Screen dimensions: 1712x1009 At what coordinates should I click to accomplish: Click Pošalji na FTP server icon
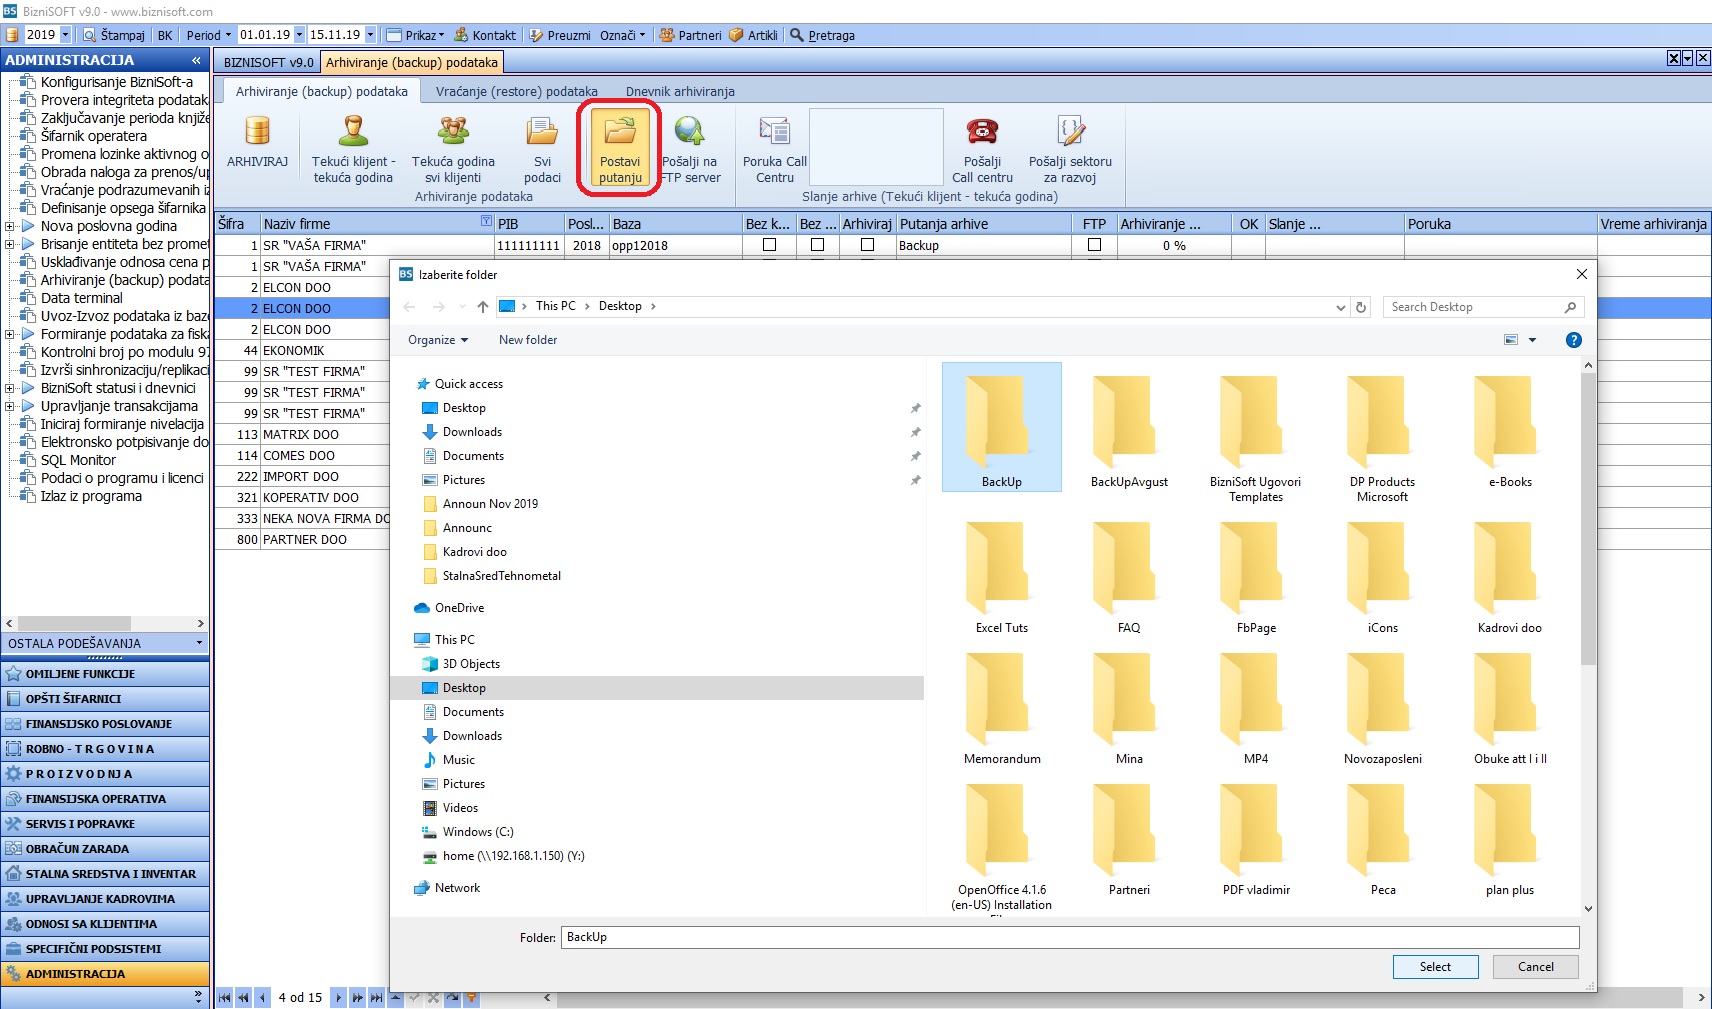click(x=689, y=131)
